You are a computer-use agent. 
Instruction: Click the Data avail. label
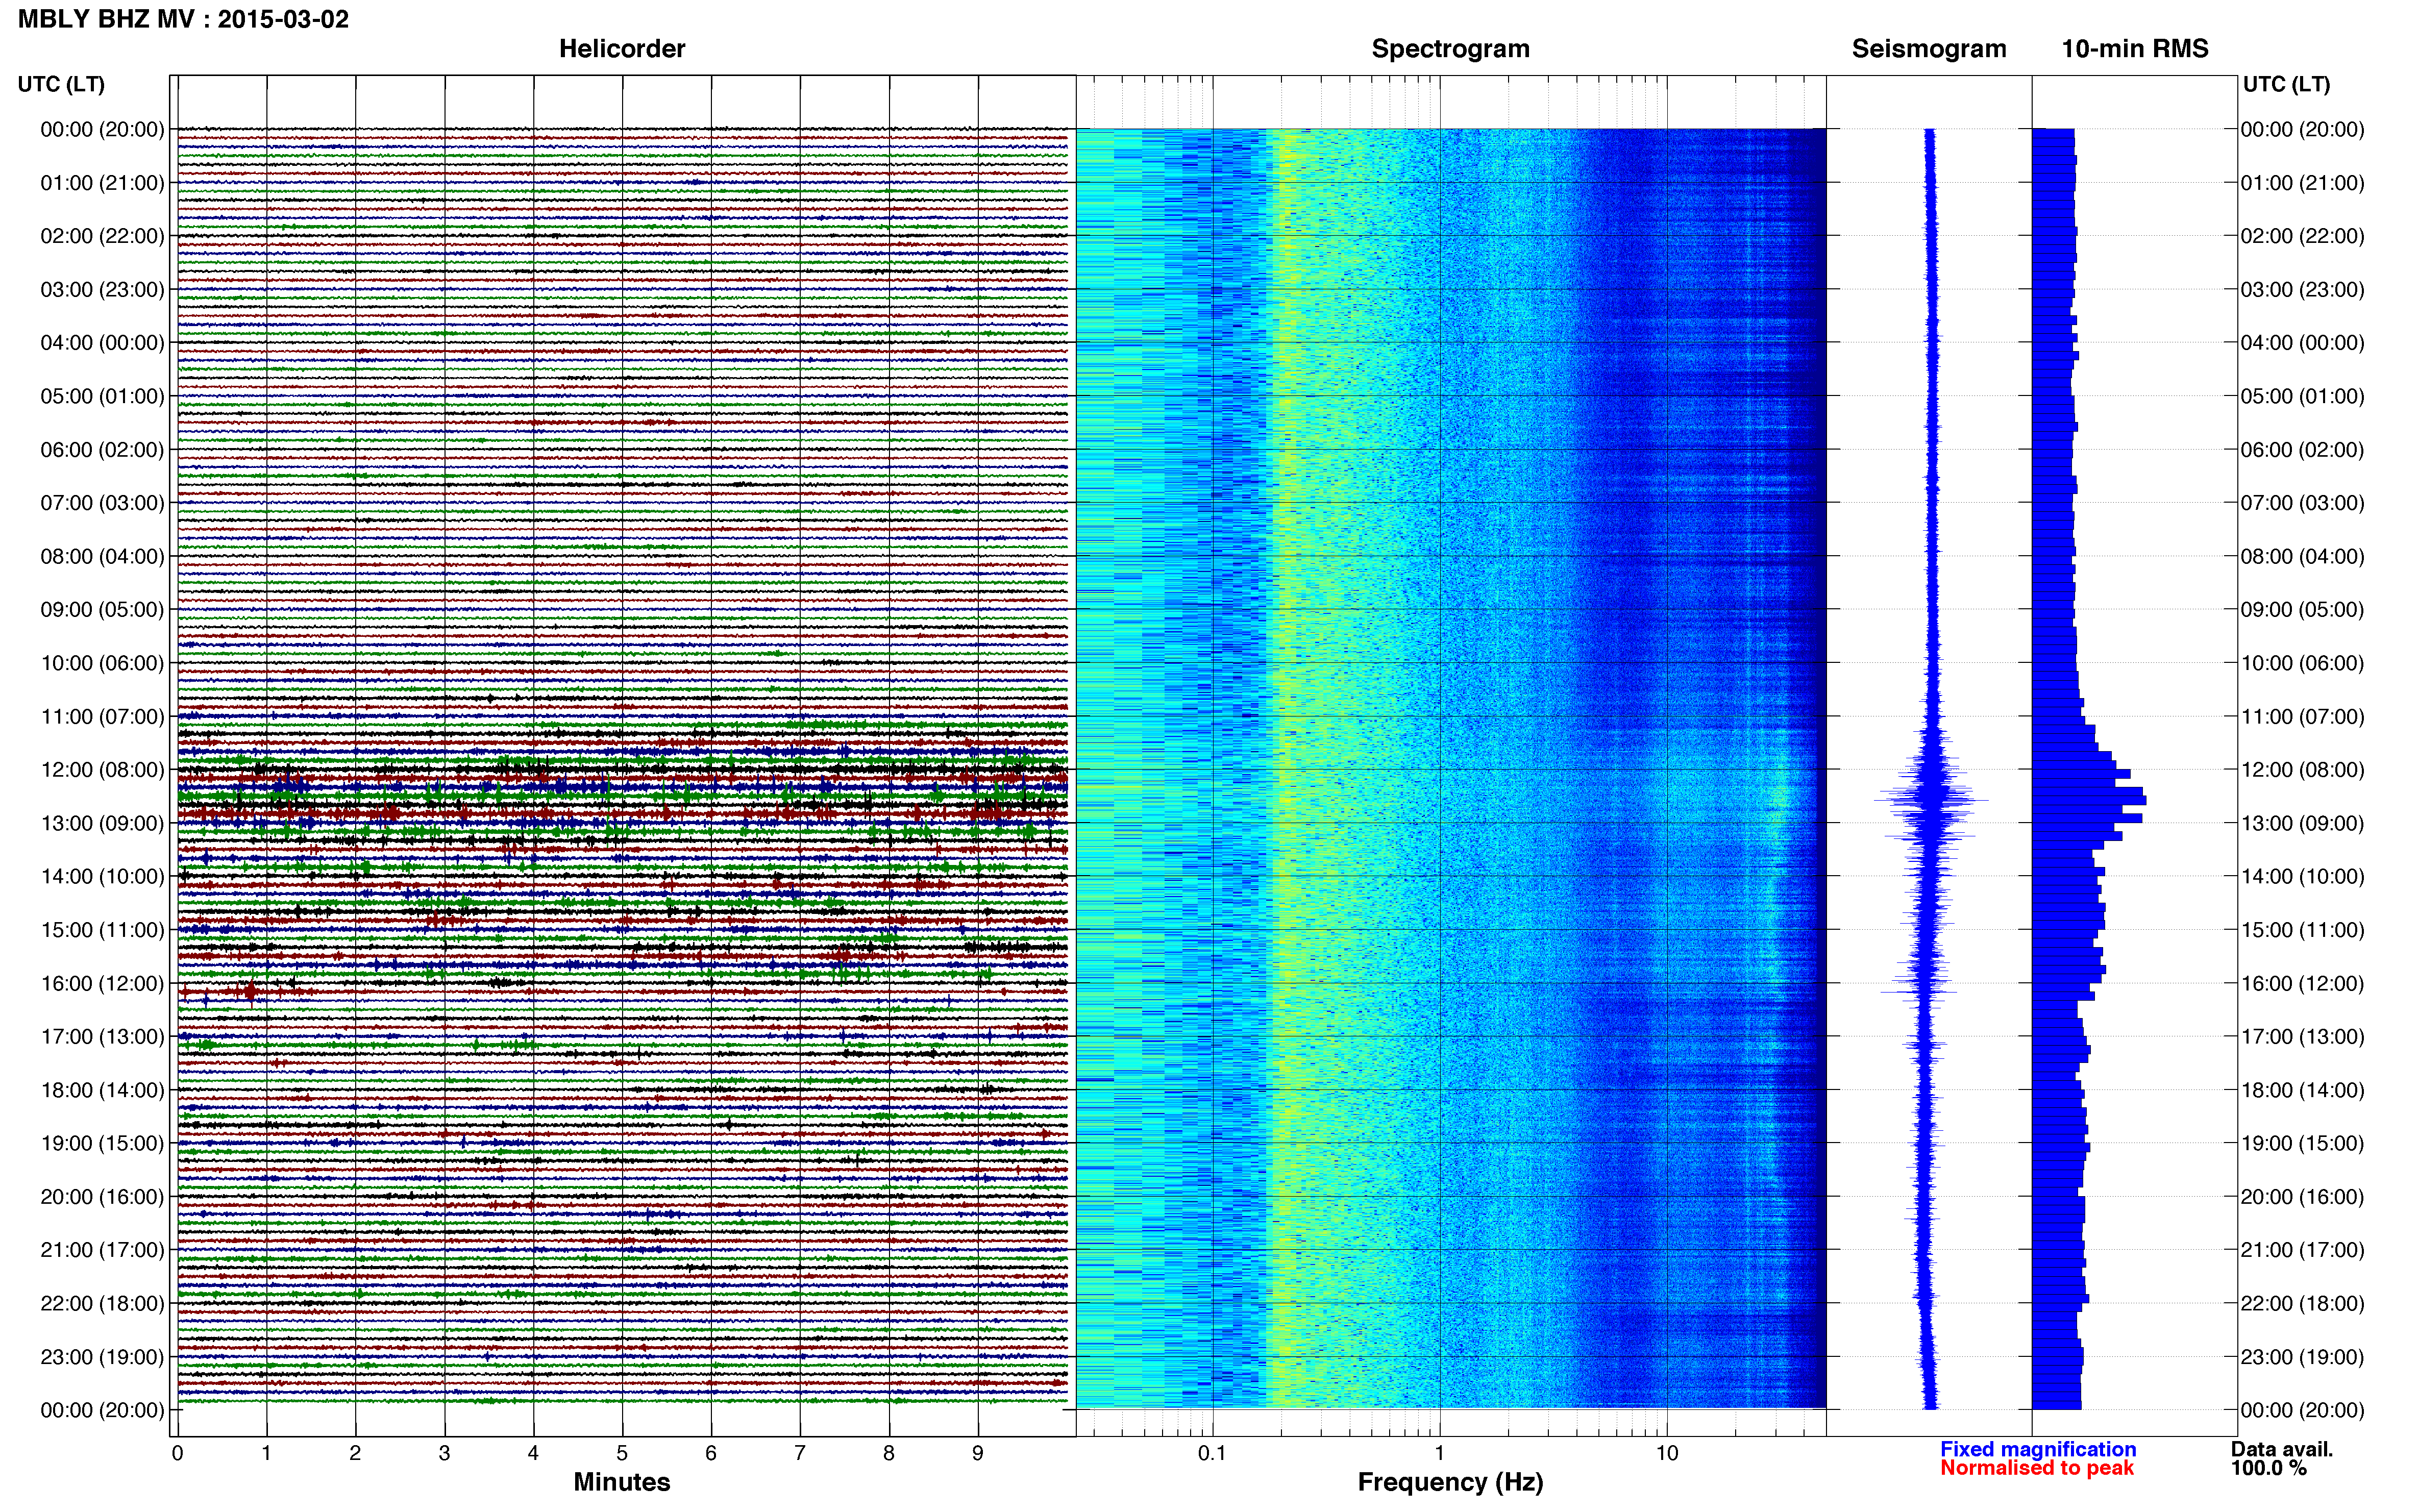tap(2282, 1449)
